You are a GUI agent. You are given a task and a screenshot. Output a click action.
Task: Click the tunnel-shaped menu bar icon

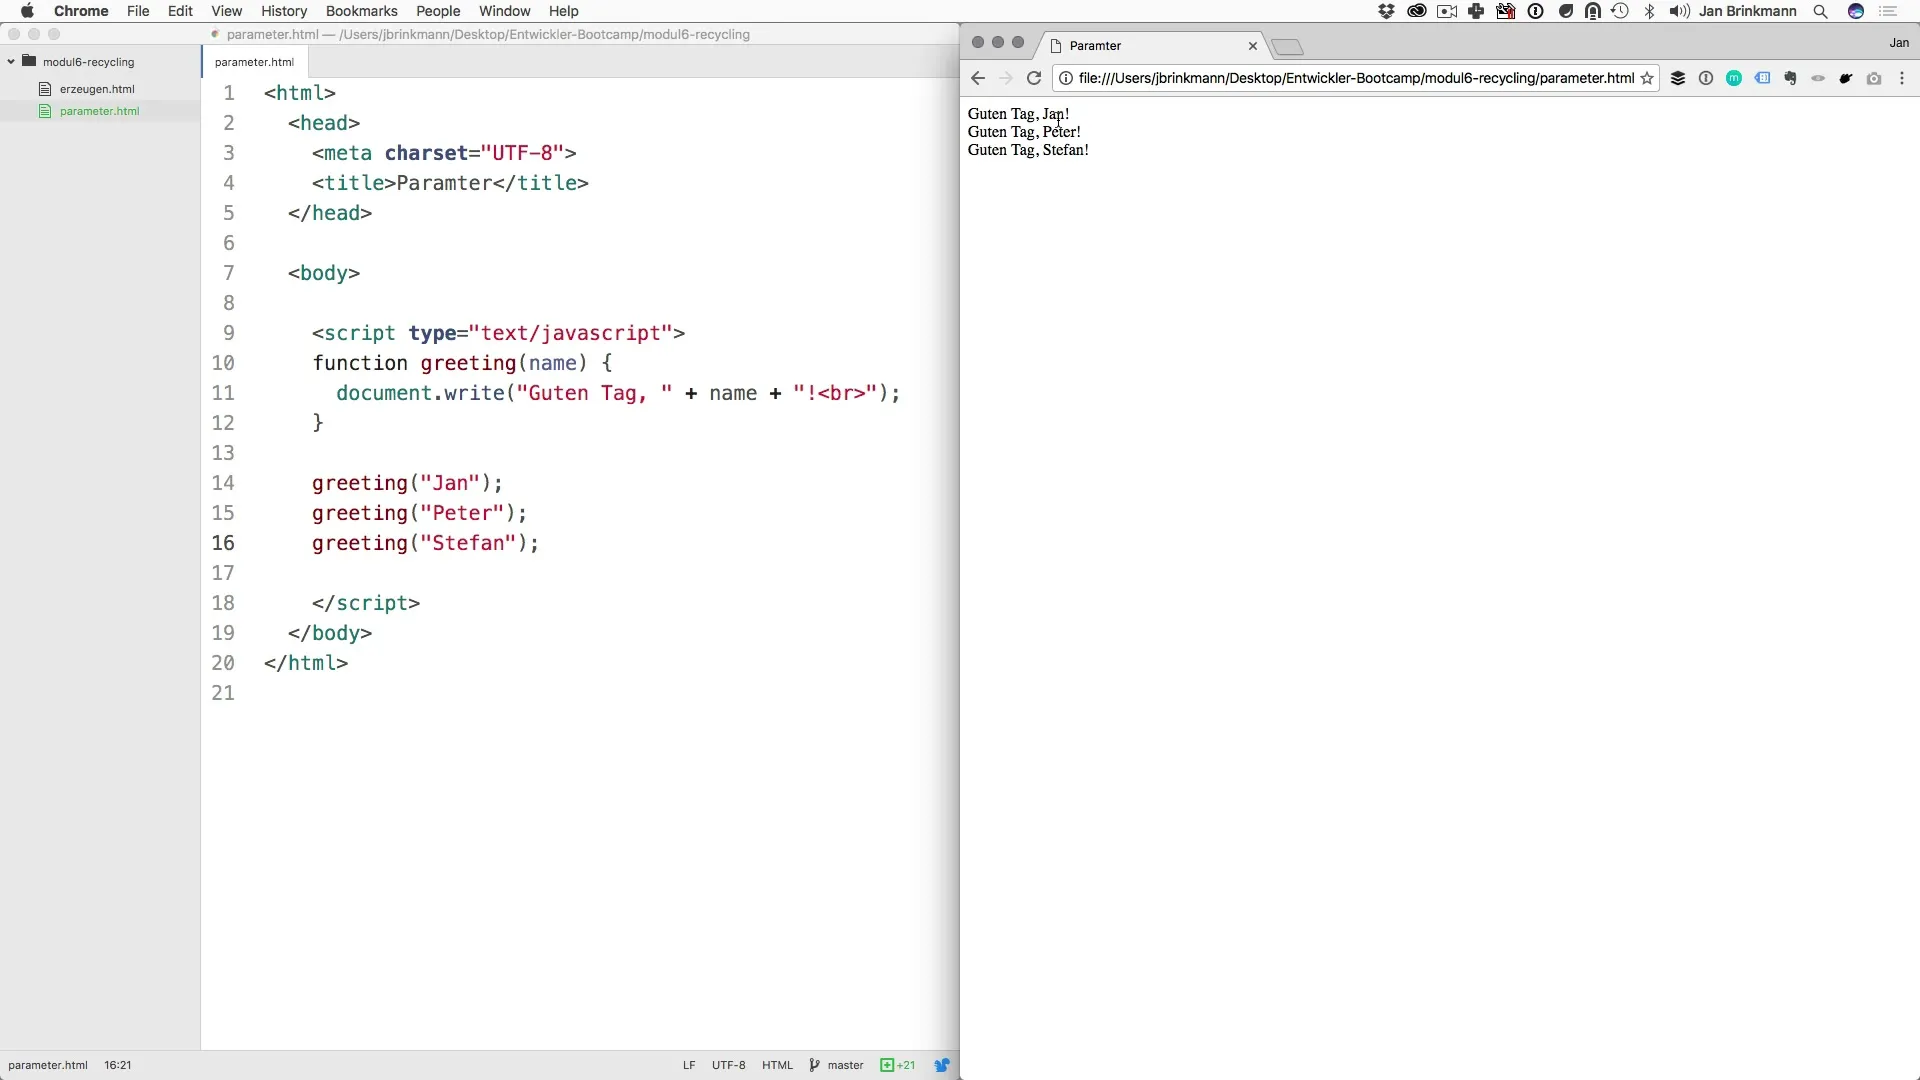[1593, 11]
